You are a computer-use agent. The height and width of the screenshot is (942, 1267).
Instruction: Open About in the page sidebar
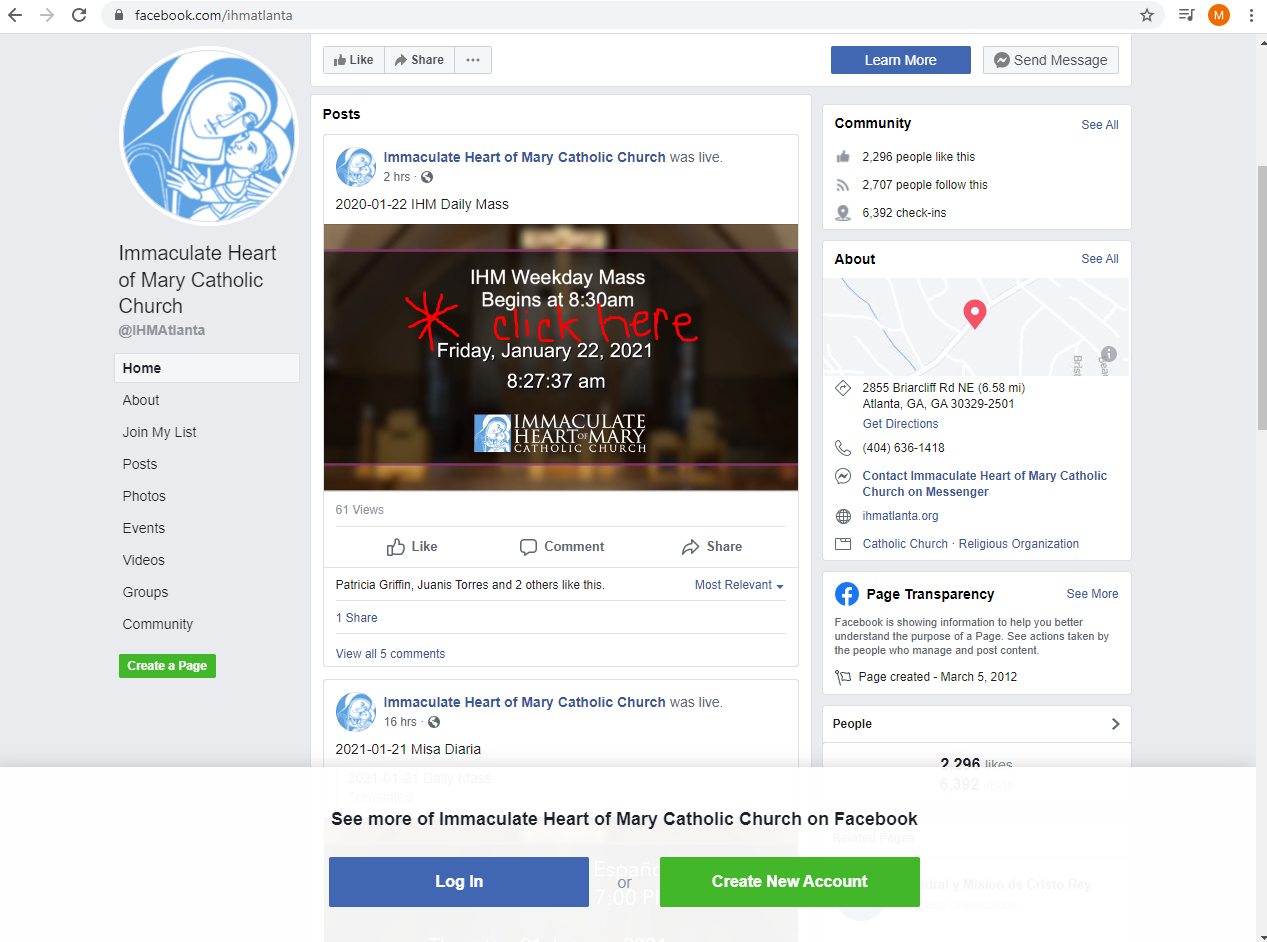tap(141, 400)
